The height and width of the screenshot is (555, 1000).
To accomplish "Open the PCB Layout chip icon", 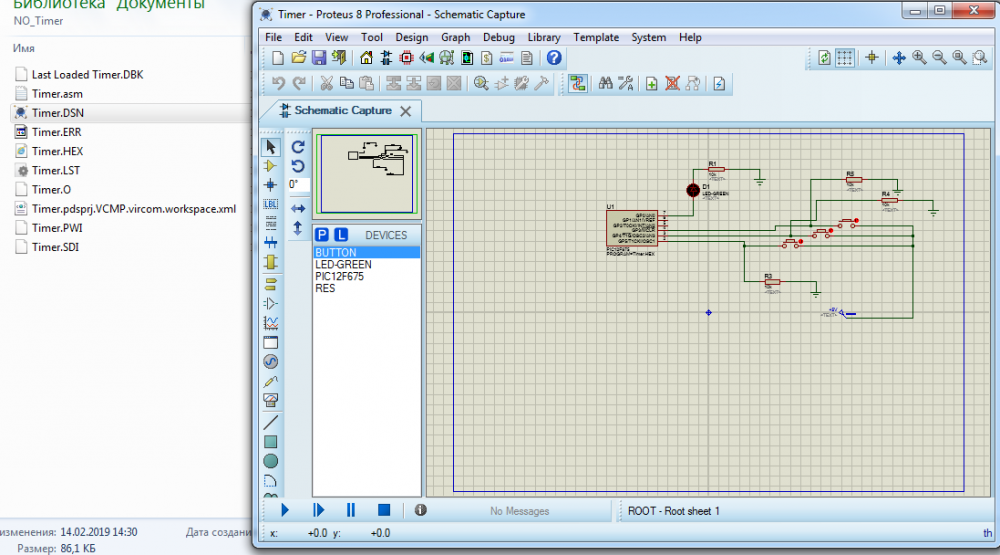I will (x=406, y=58).
